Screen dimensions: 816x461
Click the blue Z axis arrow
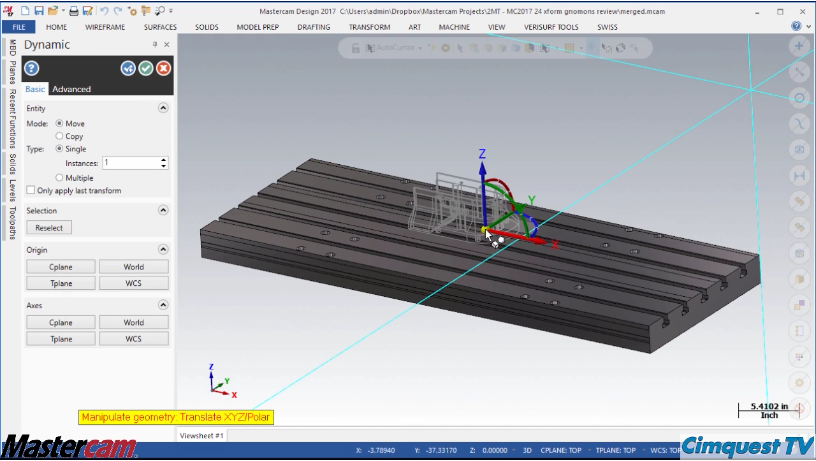482,169
